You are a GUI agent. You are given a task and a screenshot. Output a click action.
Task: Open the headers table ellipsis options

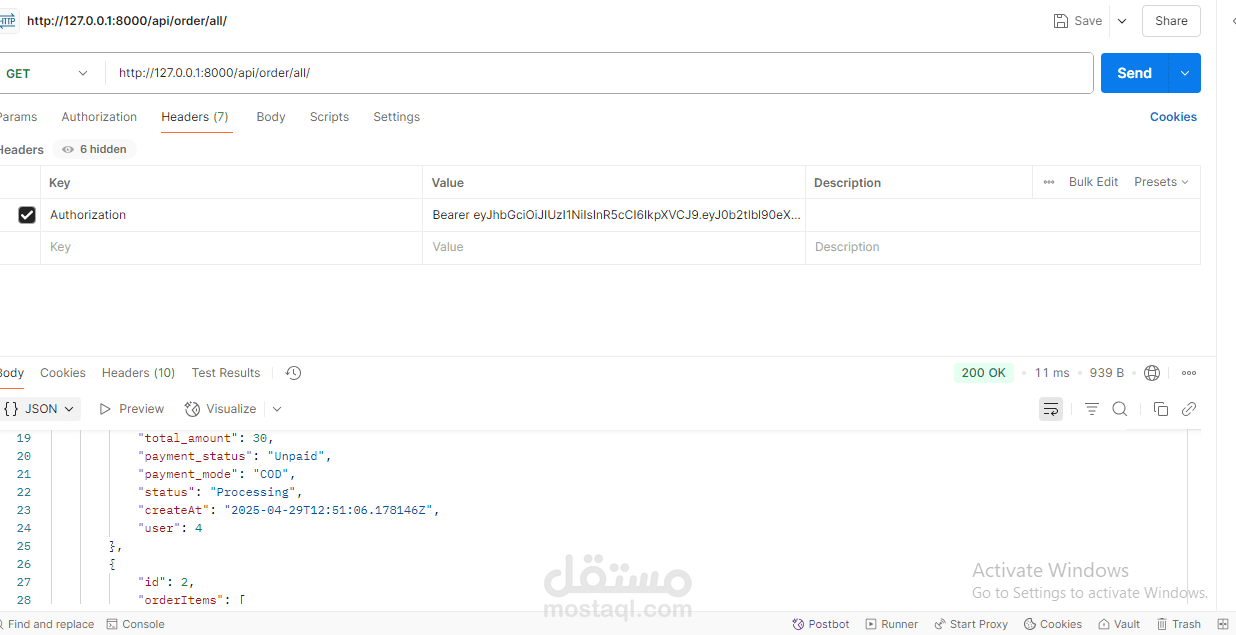(x=1049, y=182)
